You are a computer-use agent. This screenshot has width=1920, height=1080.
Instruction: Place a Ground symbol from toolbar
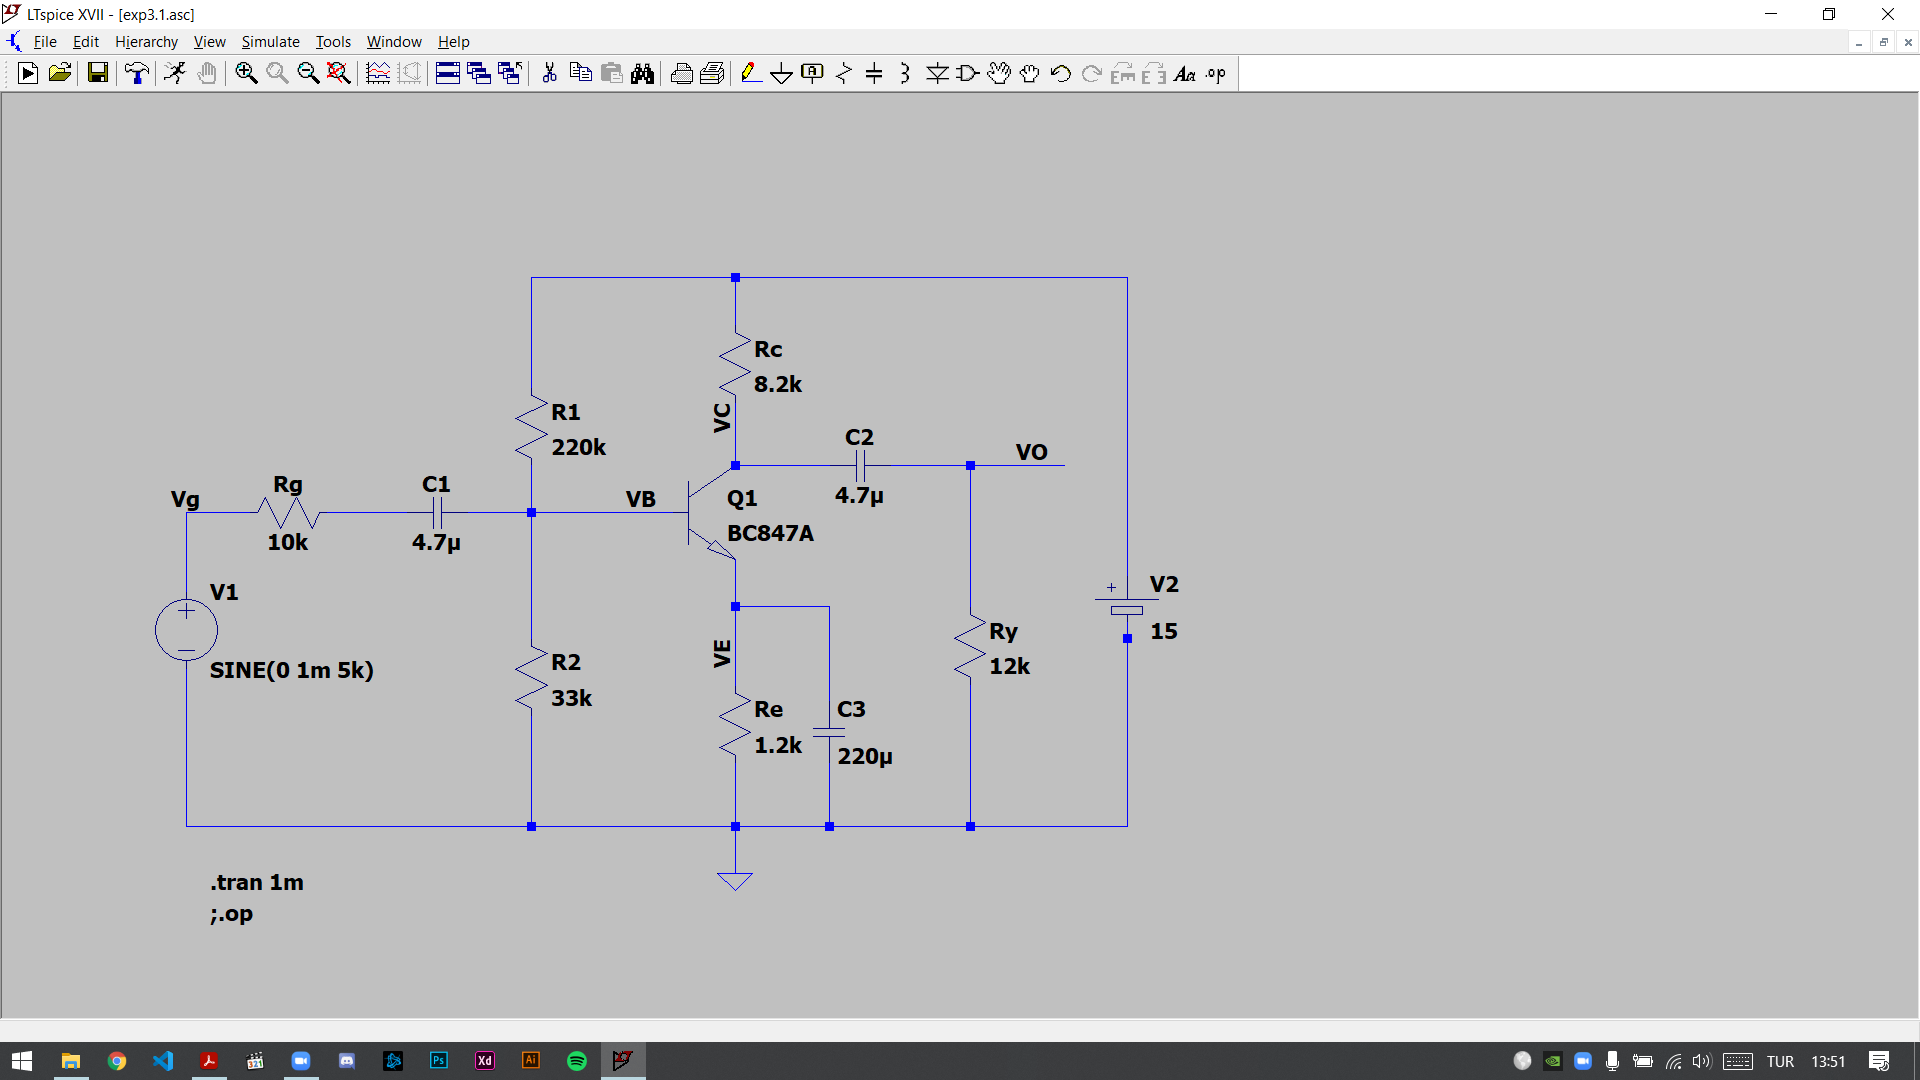(781, 73)
